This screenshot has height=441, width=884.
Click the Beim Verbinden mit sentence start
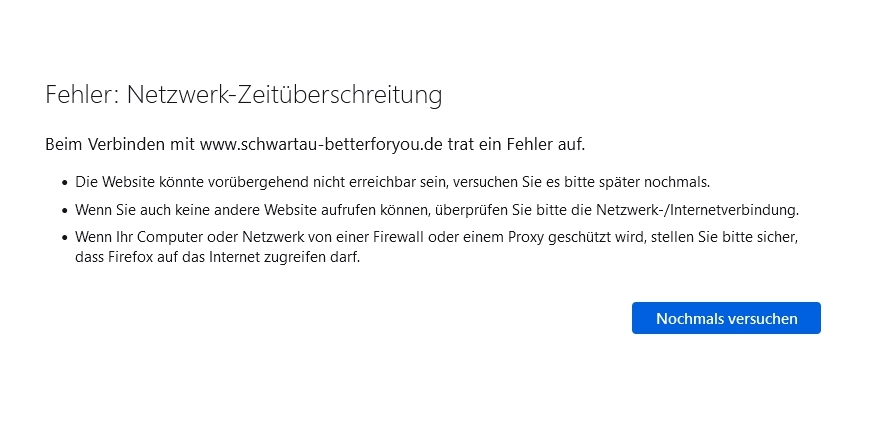pos(121,145)
